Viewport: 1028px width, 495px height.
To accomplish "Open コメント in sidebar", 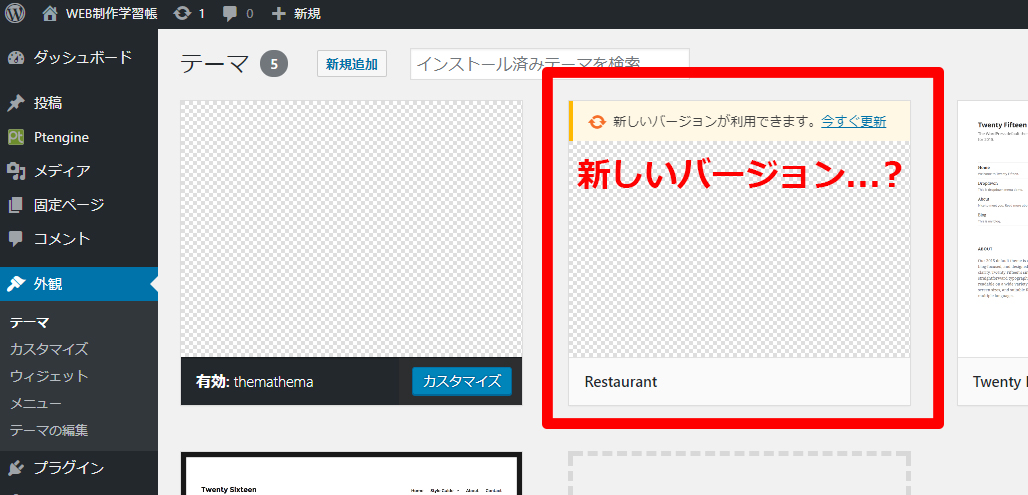I will click(62, 239).
